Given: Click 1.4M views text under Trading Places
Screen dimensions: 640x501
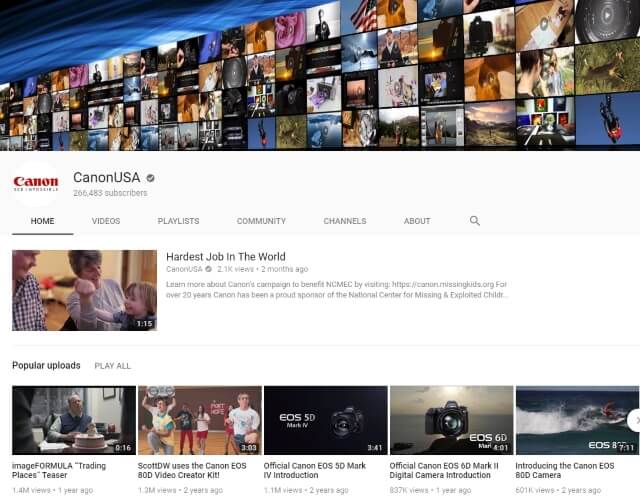Looking at the screenshot, I should pyautogui.click(x=31, y=490).
